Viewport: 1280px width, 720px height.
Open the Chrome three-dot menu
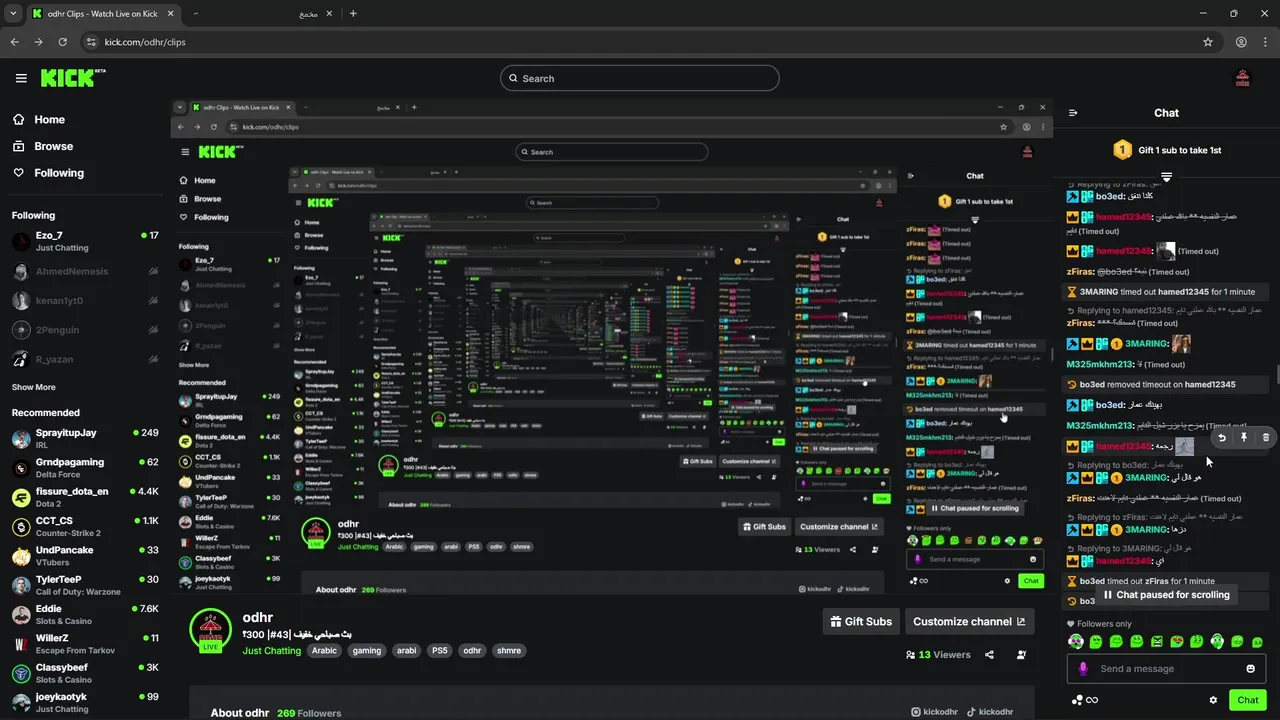click(1265, 42)
